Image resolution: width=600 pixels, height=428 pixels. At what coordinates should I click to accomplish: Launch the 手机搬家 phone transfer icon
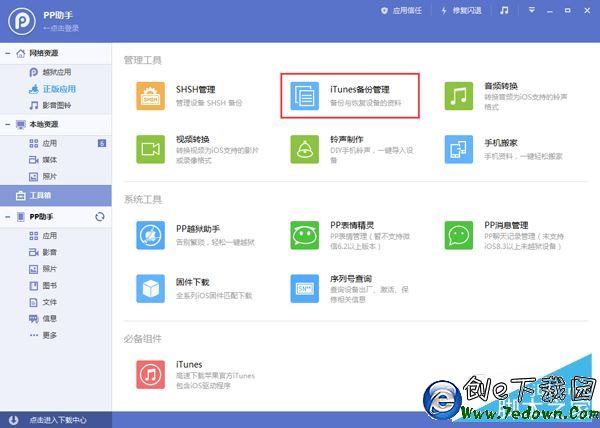click(459, 149)
